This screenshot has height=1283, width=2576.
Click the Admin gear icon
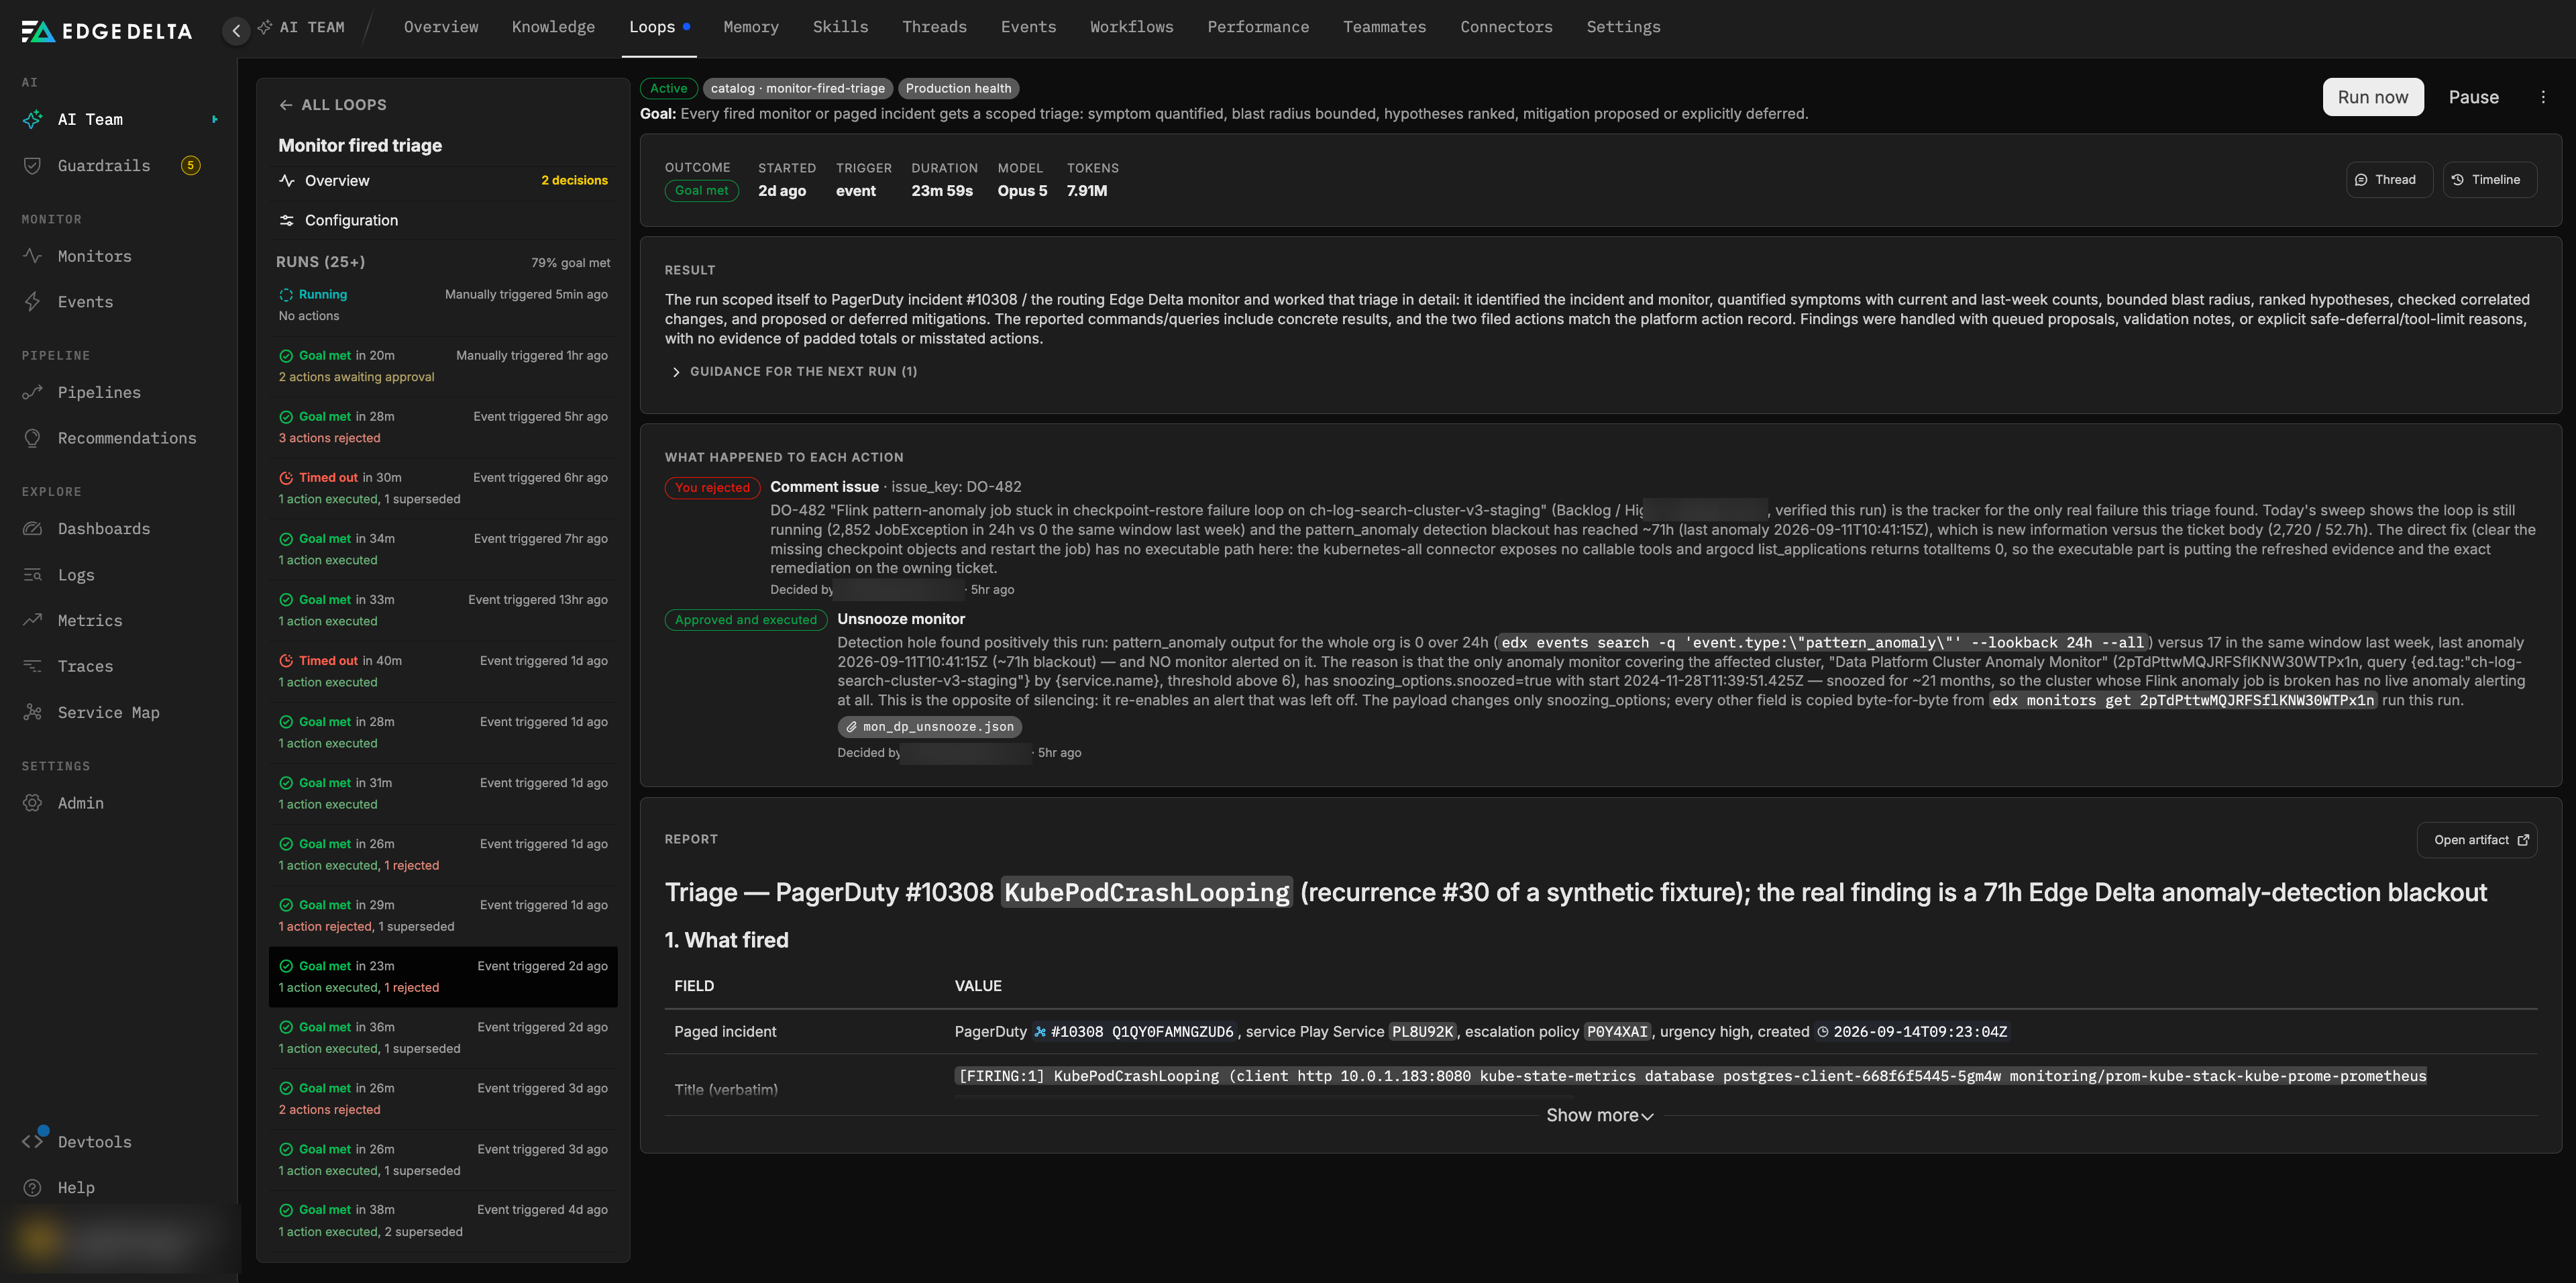point(32,803)
